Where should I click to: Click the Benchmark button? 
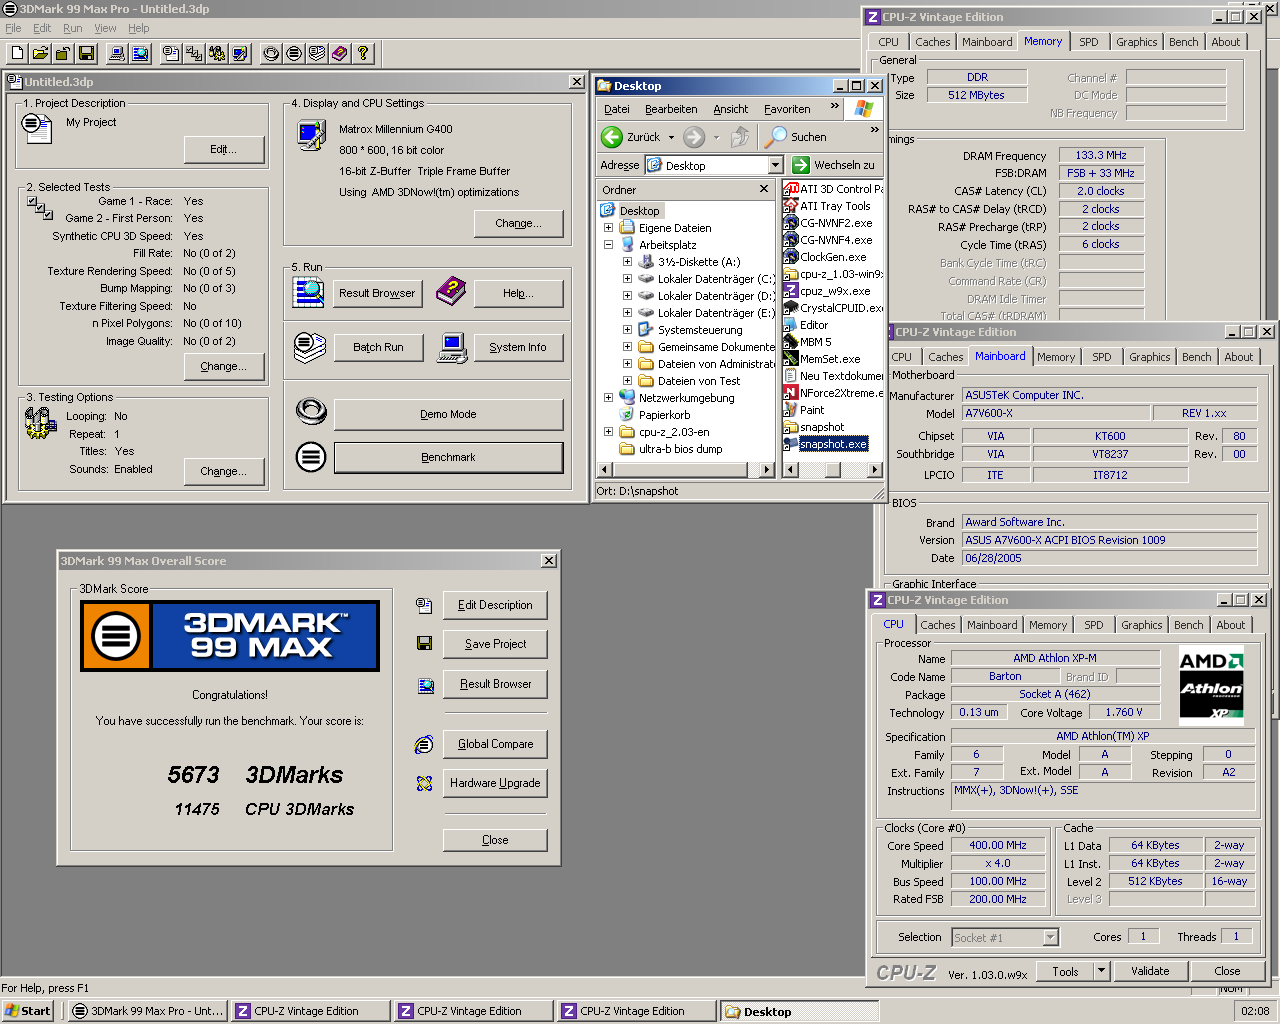coord(448,457)
